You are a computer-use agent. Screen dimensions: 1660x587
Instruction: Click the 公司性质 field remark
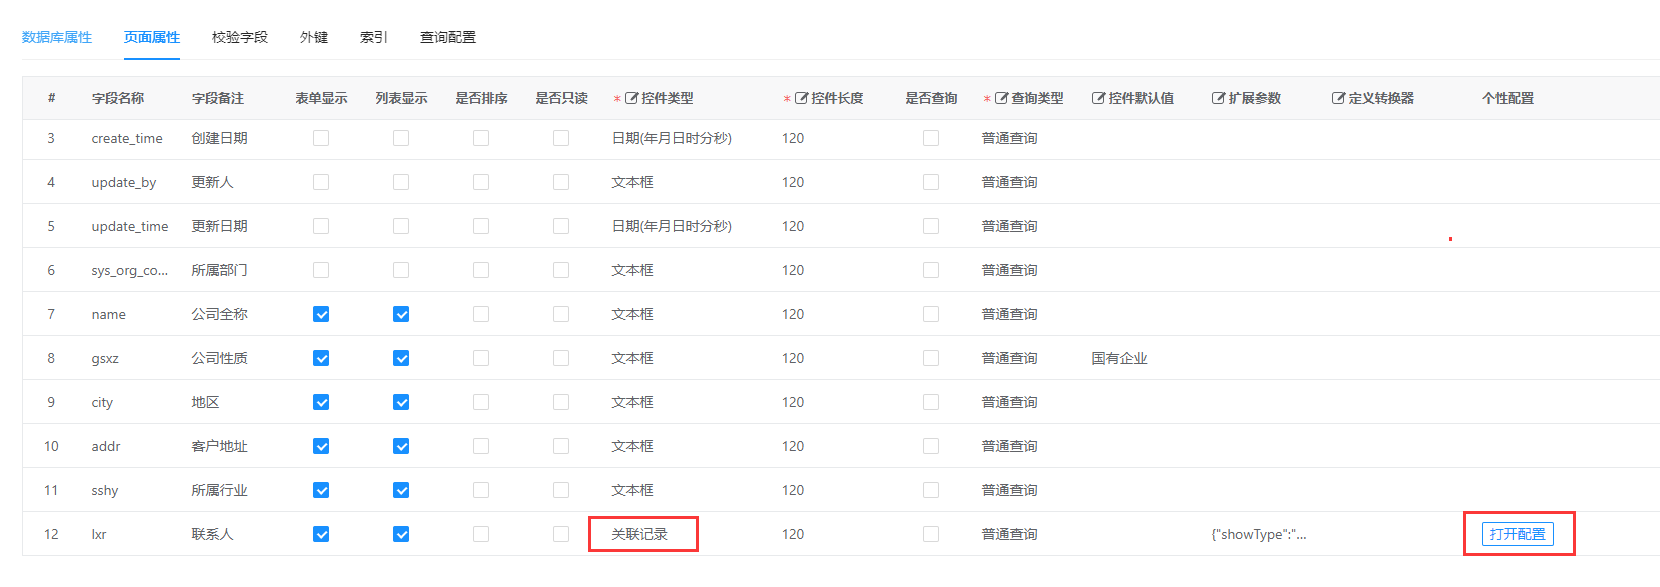(220, 358)
